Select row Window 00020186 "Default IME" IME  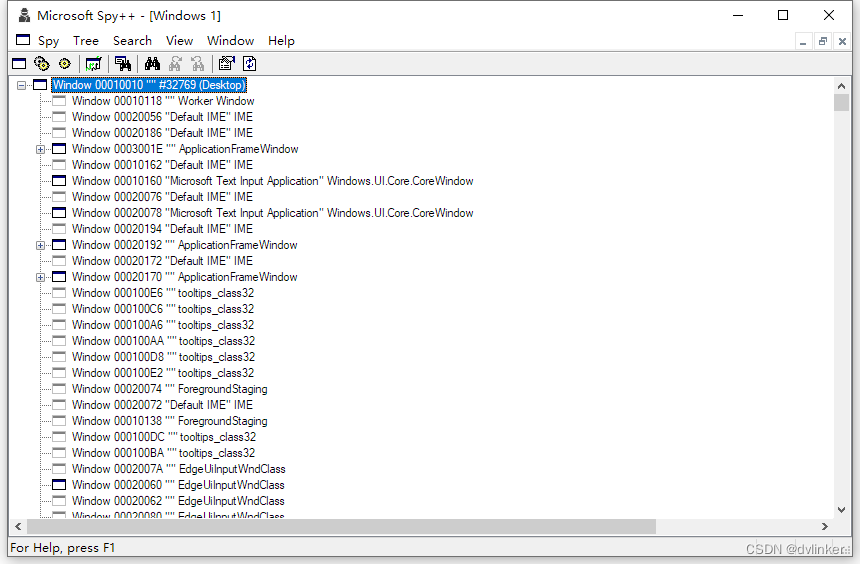[x=162, y=133]
